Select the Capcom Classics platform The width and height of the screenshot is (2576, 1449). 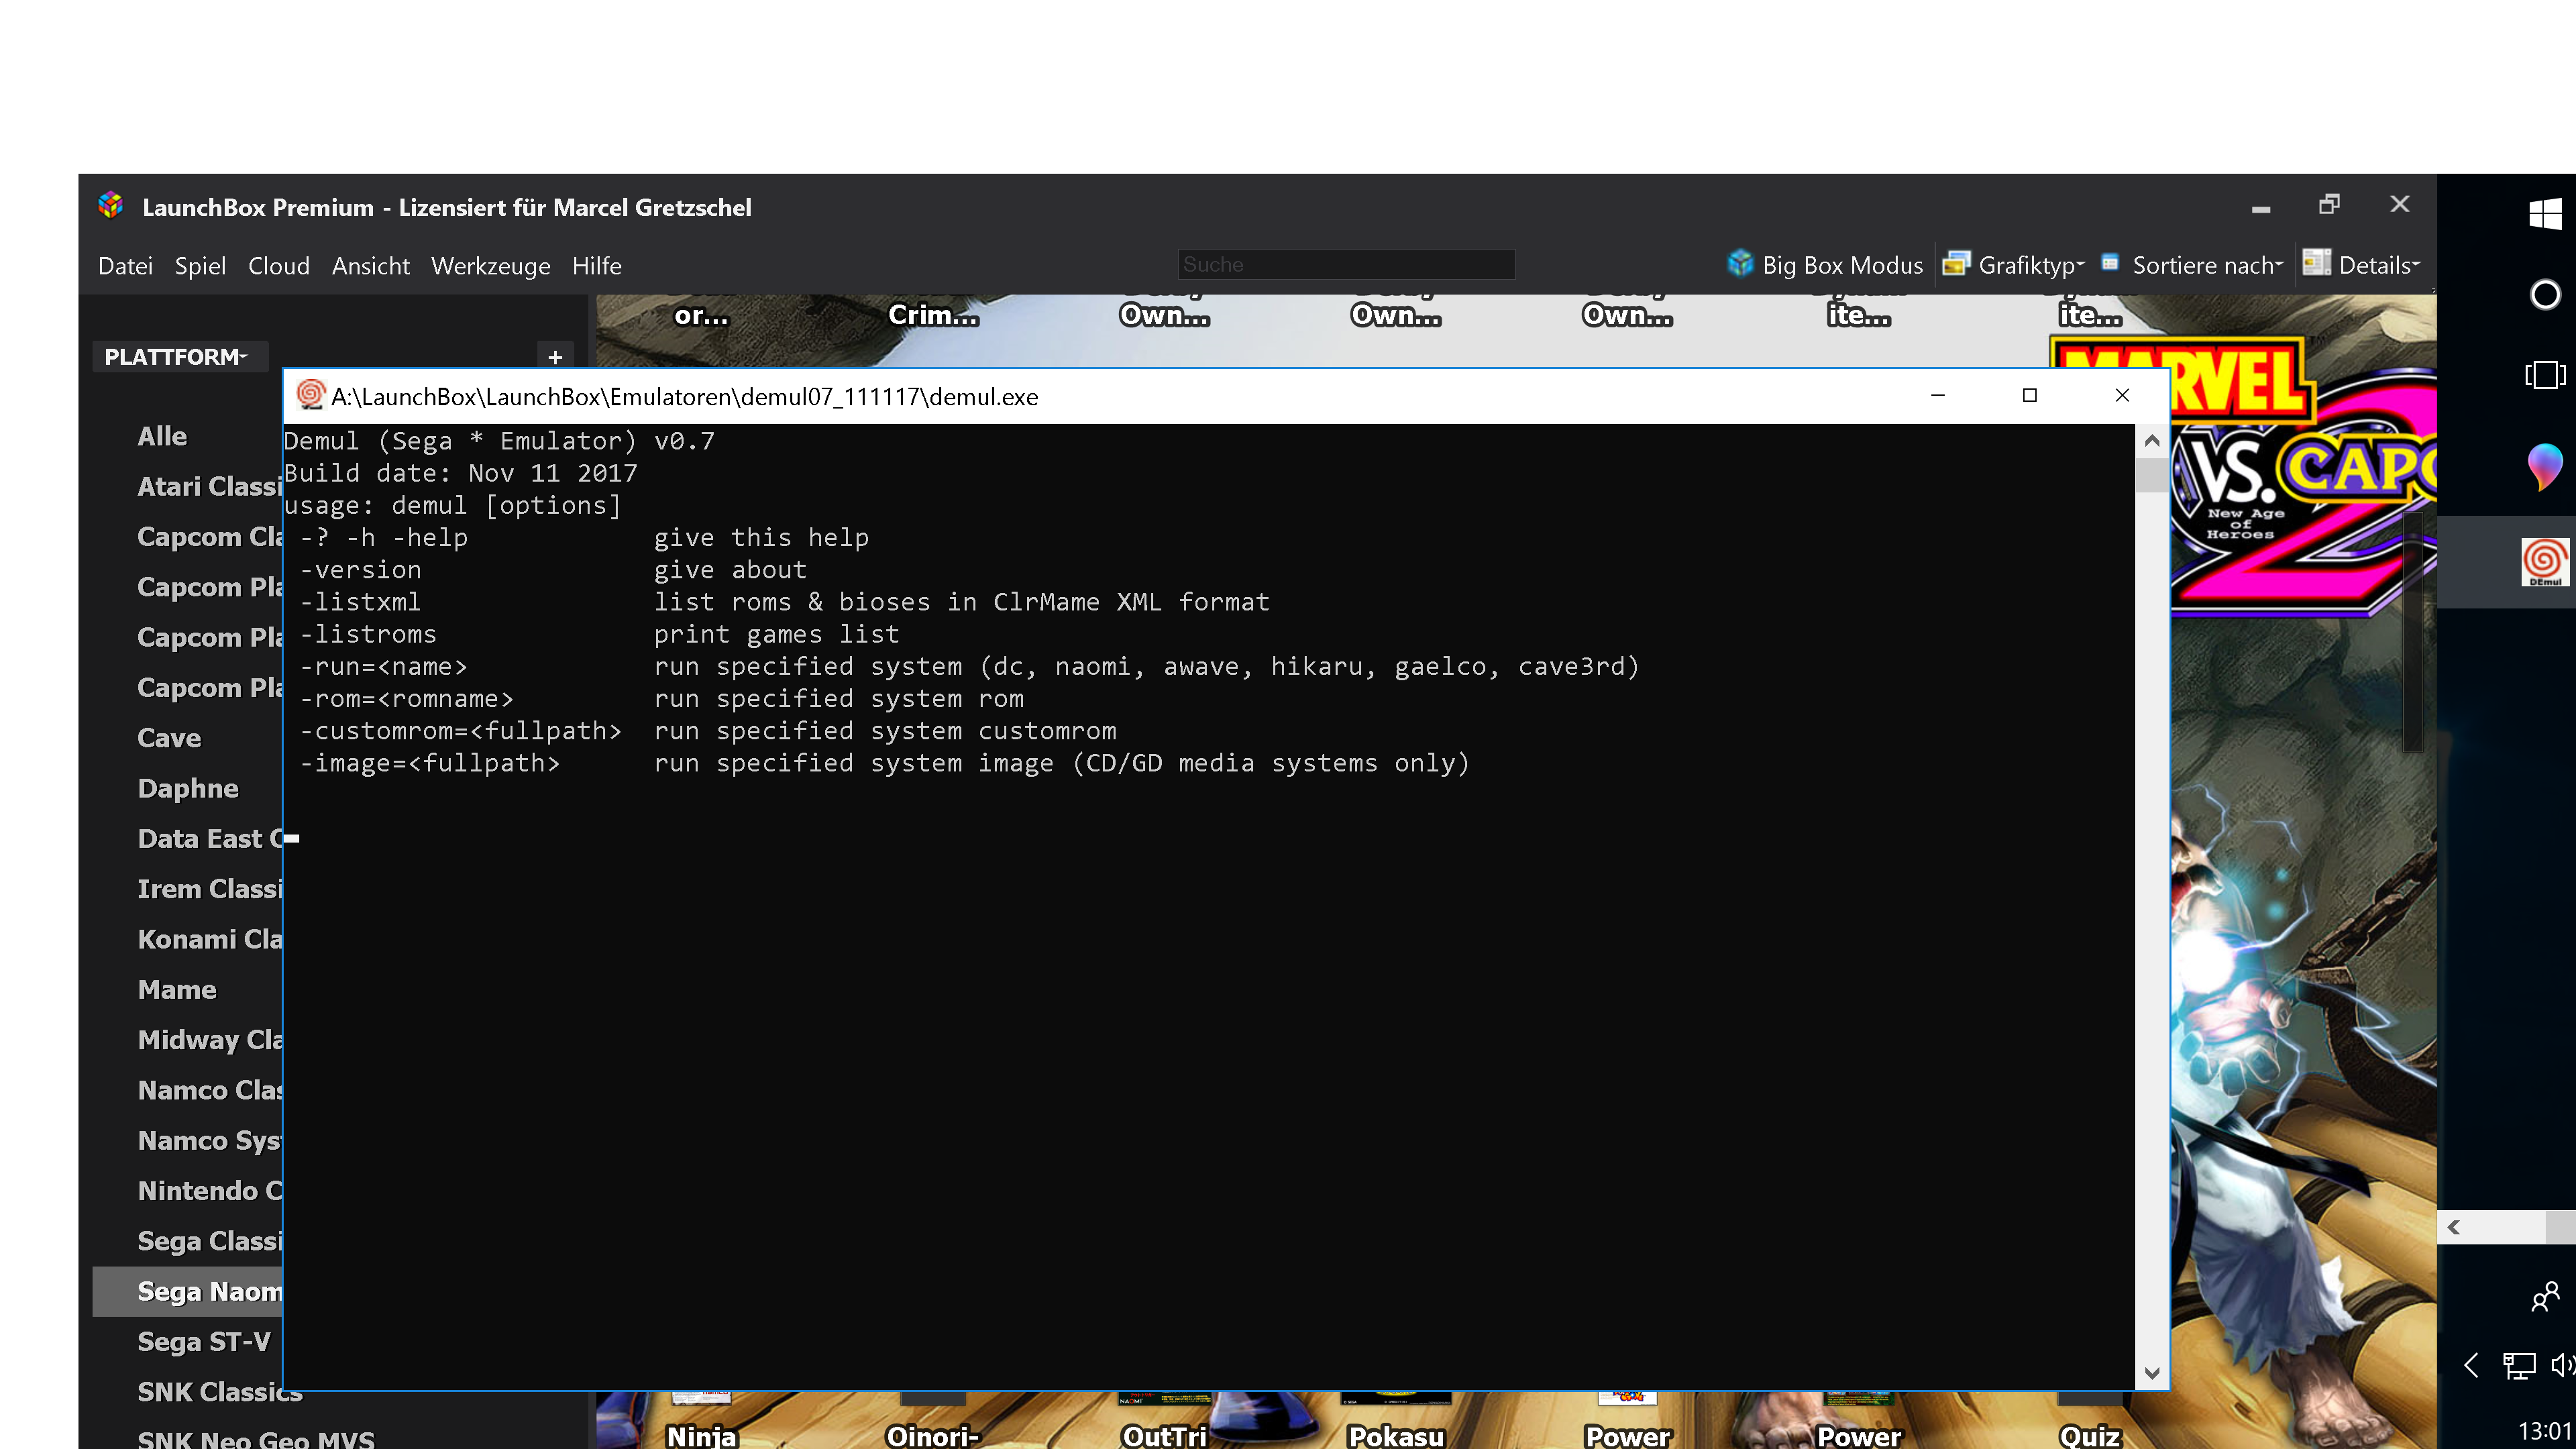click(x=210, y=537)
